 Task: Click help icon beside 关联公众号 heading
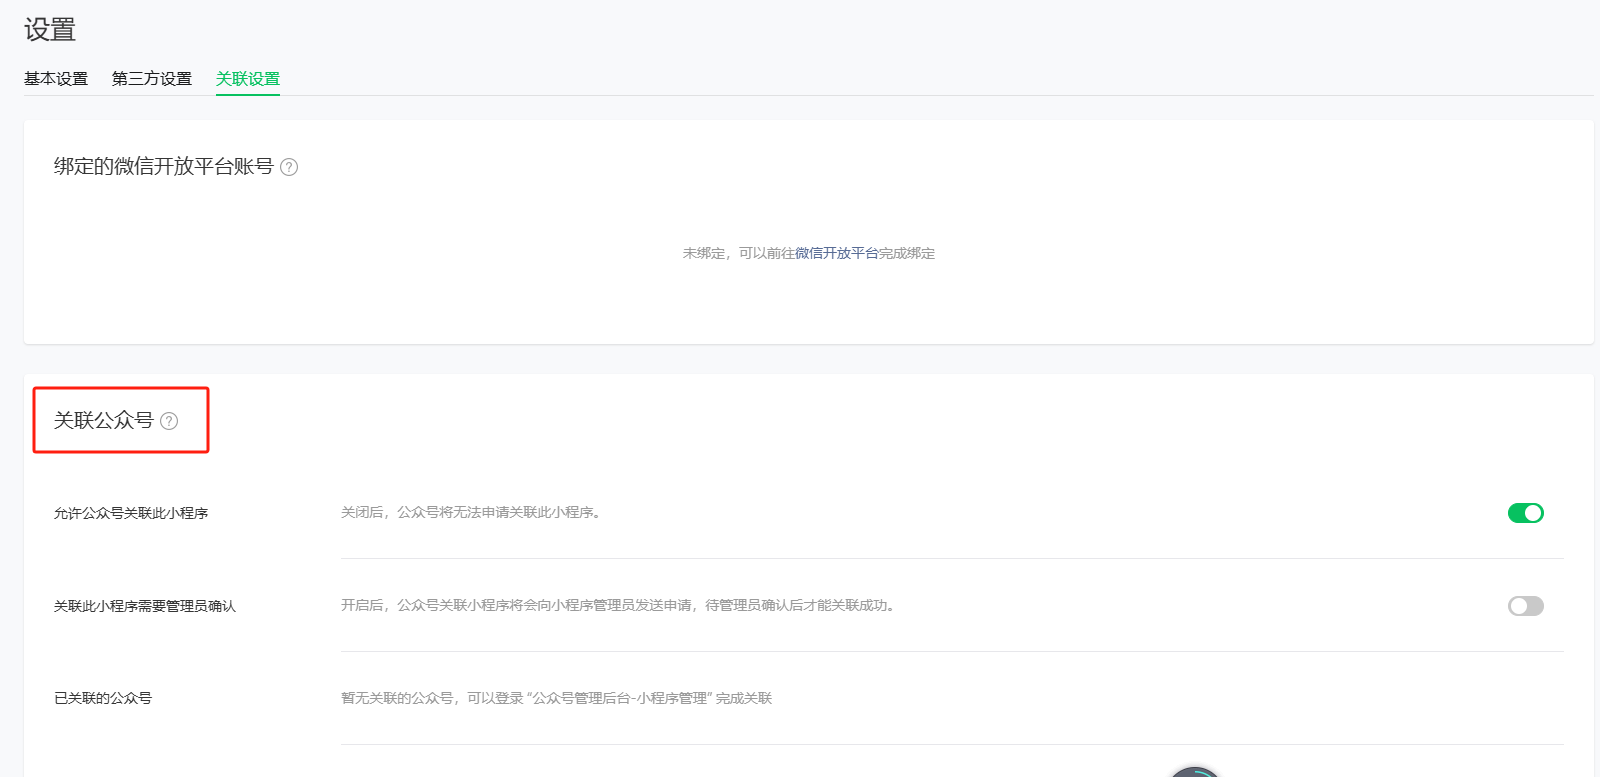pyautogui.click(x=169, y=421)
